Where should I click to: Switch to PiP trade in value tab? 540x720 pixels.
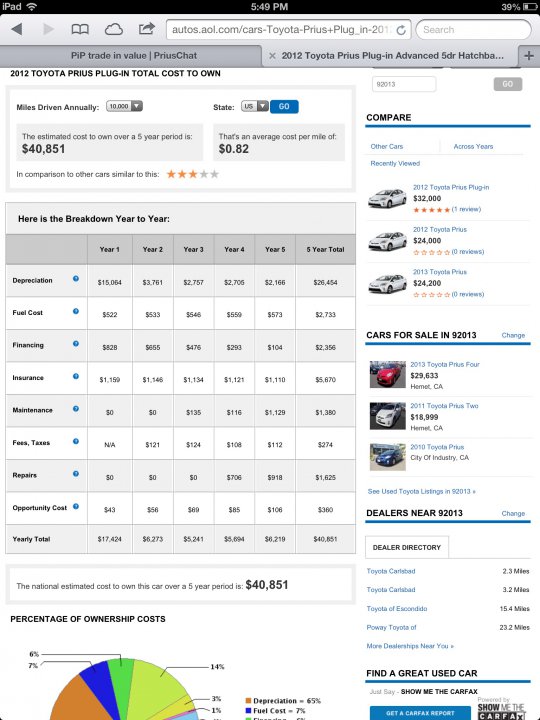point(134,56)
